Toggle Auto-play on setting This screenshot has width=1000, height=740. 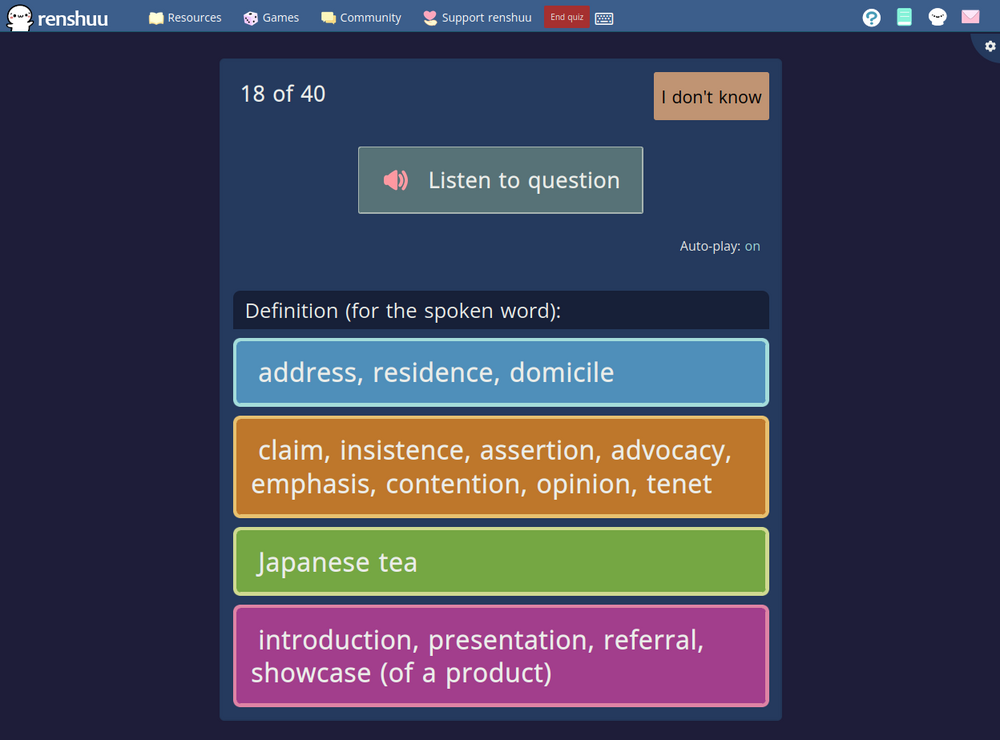tap(752, 246)
